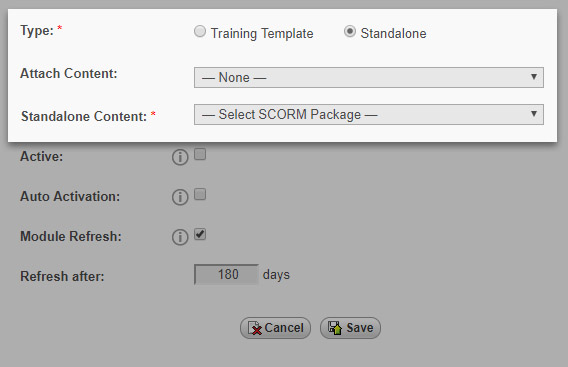Choose the Standalone radio option
Viewport: 568px width, 367px height.
pyautogui.click(x=350, y=32)
